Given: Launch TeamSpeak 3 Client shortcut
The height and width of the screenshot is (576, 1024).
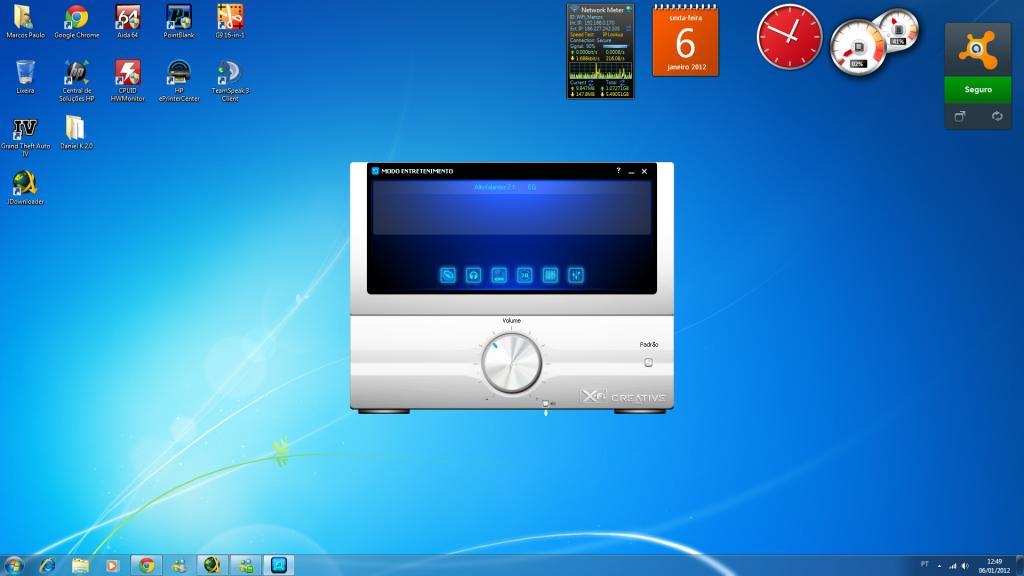Looking at the screenshot, I should (230, 81).
